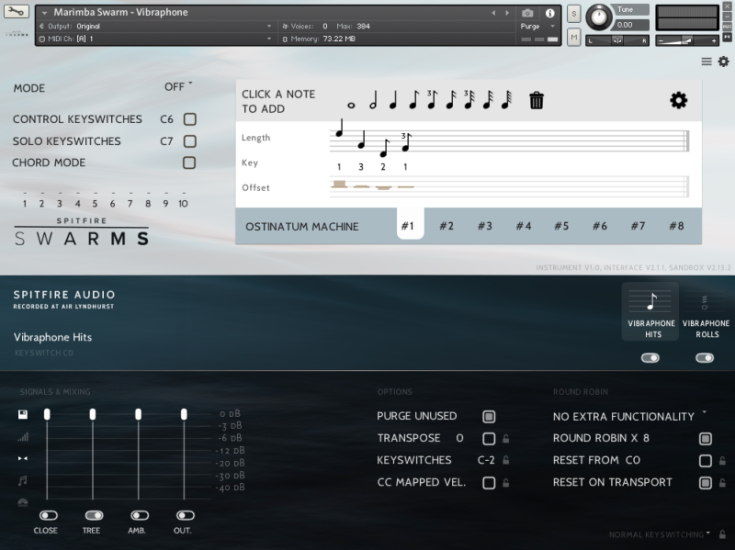Screen dimensions: 735x550
Task: Add a half note to the ostinato
Action: (x=373, y=100)
